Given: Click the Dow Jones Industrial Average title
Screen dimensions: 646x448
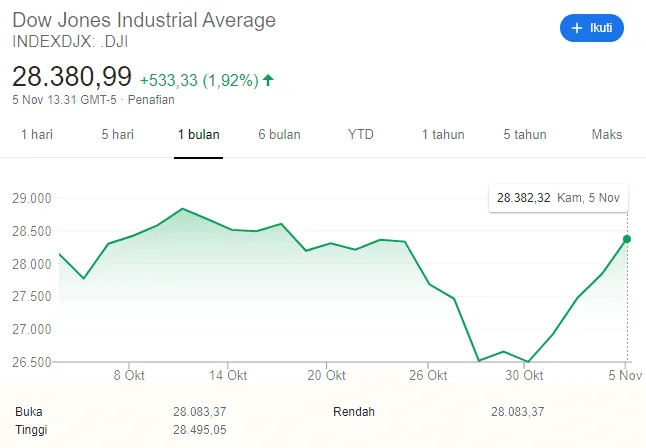Looking at the screenshot, I should (x=144, y=20).
